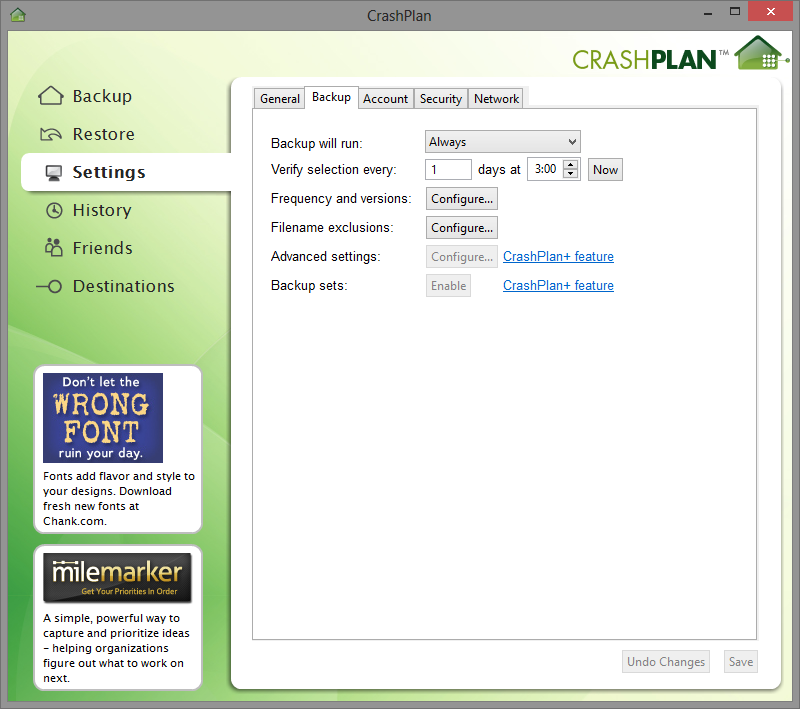The width and height of the screenshot is (800, 709).
Task: Configure frequency and versions
Action: click(x=462, y=198)
